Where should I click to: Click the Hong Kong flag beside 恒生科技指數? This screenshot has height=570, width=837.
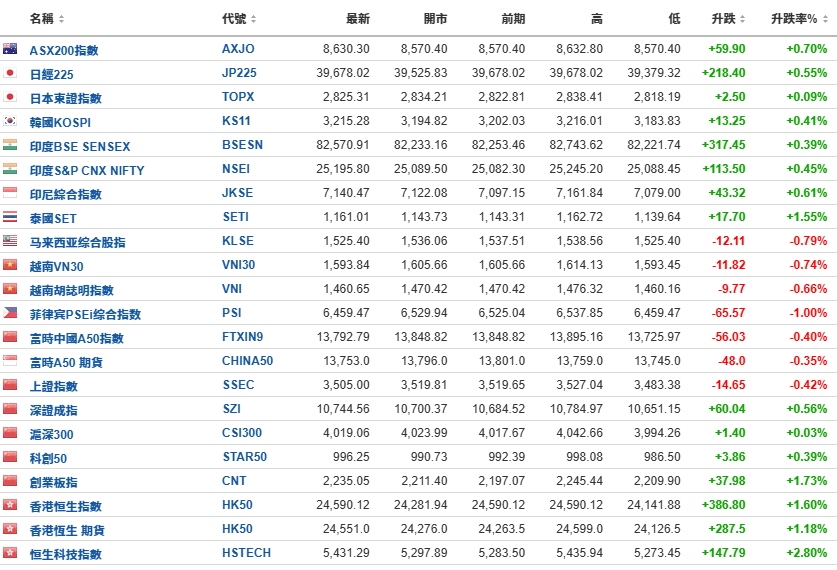point(10,553)
